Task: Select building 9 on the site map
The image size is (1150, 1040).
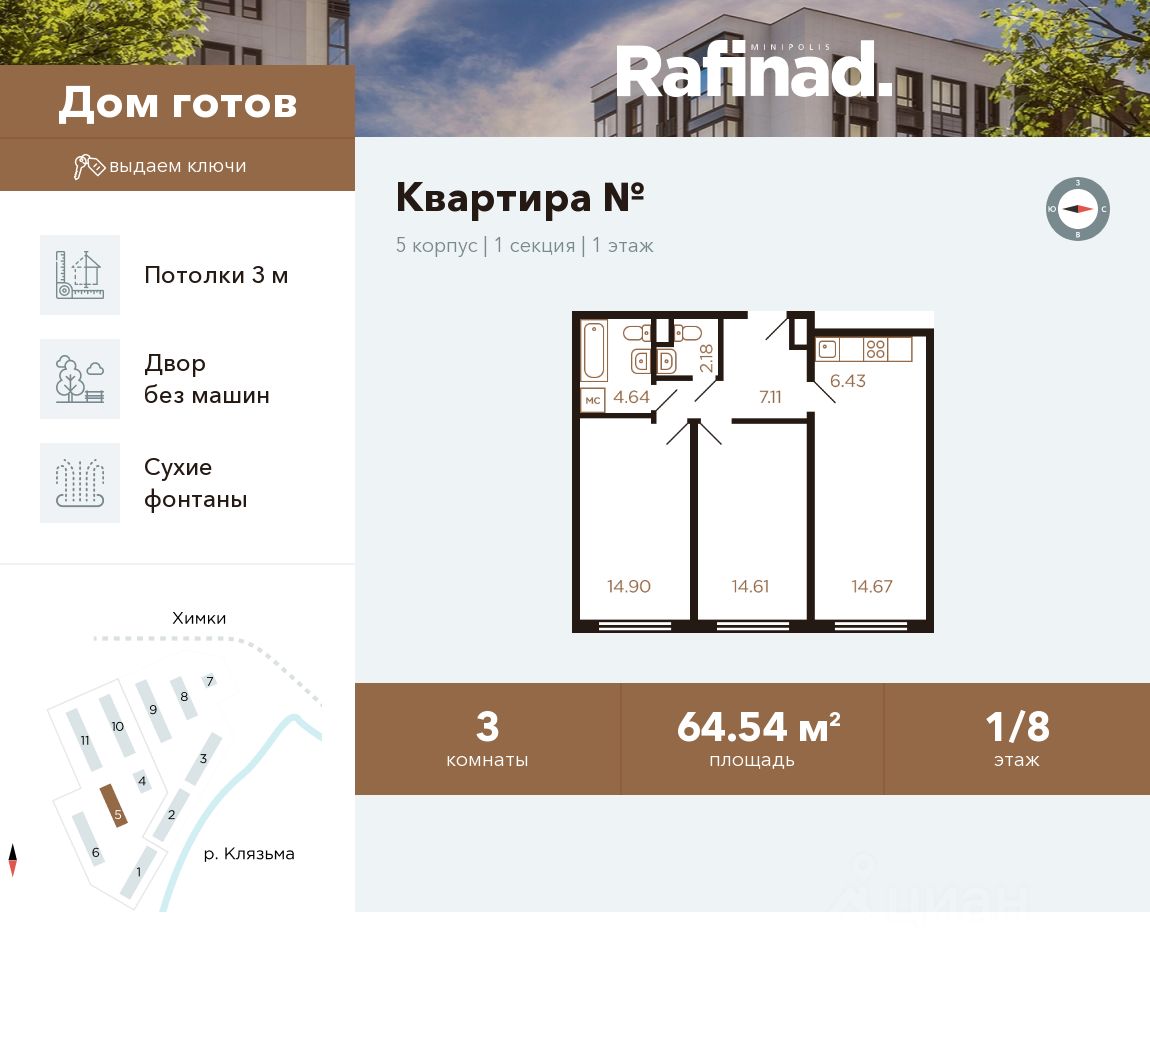Action: point(153,710)
